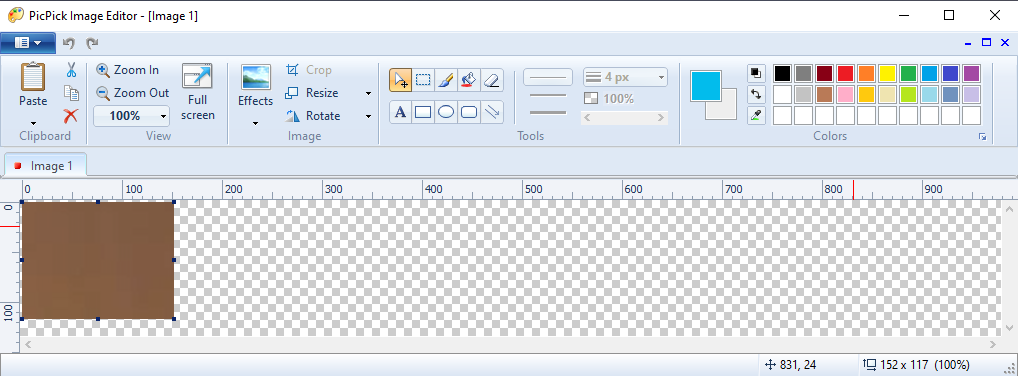Open the Effects image tool
The width and height of the screenshot is (1018, 376).
point(256,86)
